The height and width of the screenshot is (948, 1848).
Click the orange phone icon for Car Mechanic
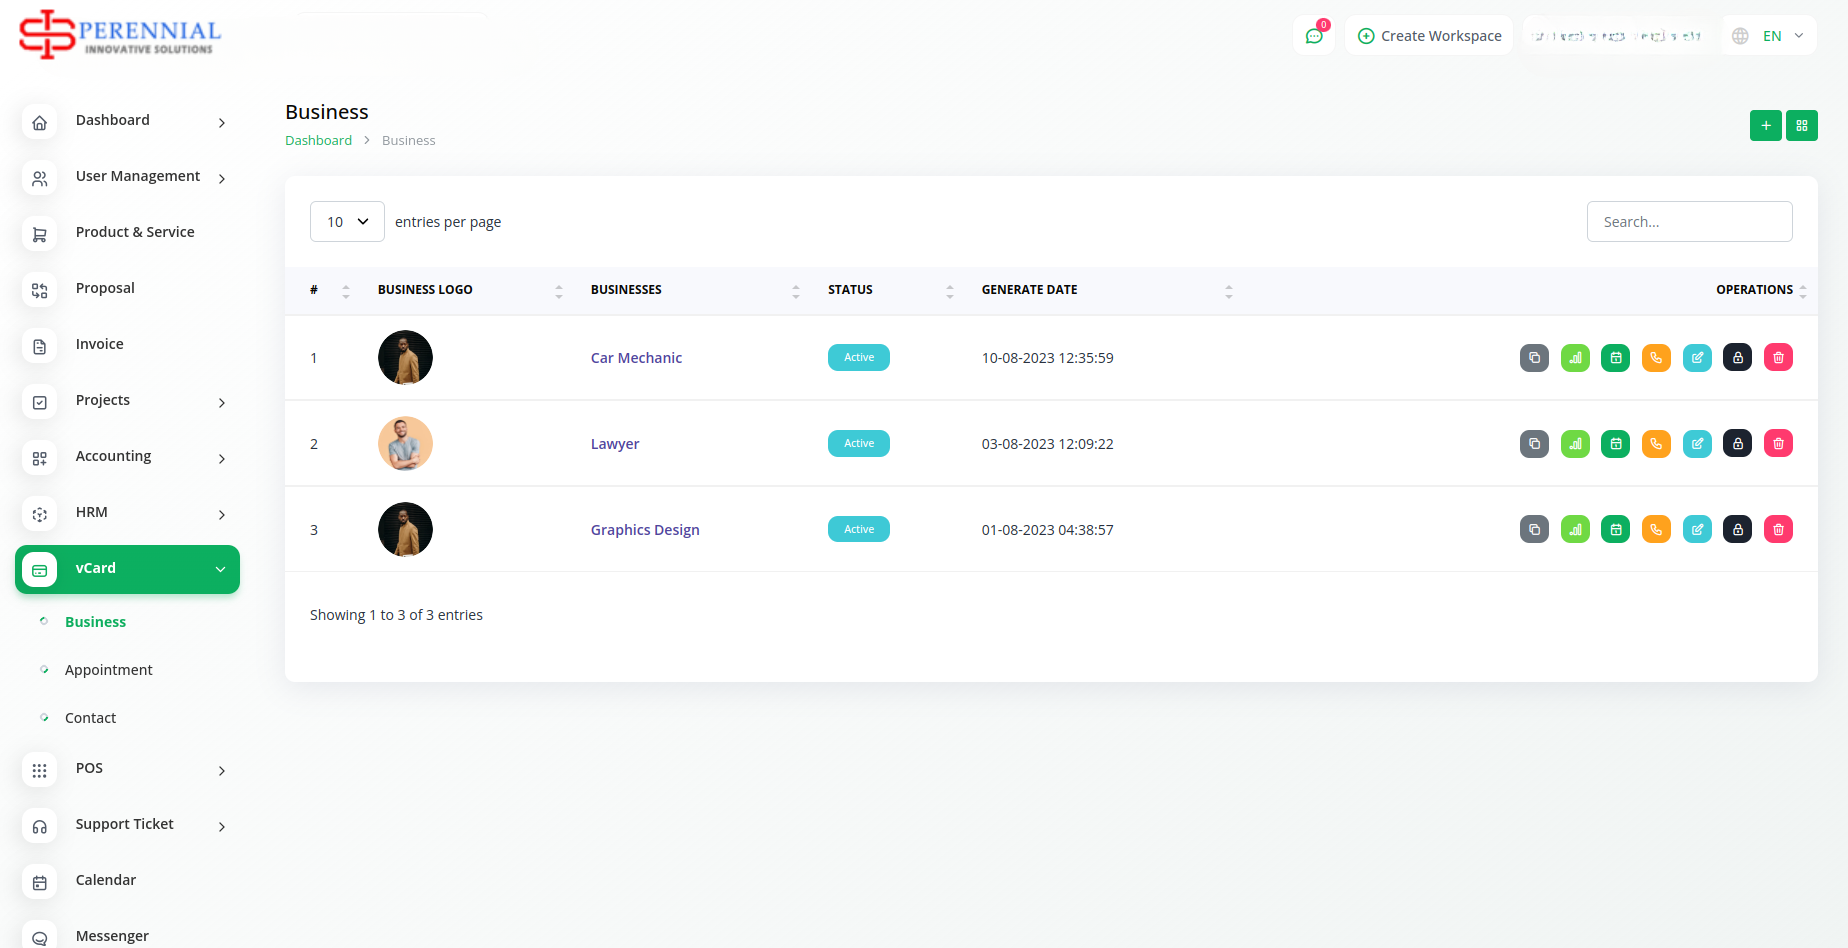[1656, 358]
